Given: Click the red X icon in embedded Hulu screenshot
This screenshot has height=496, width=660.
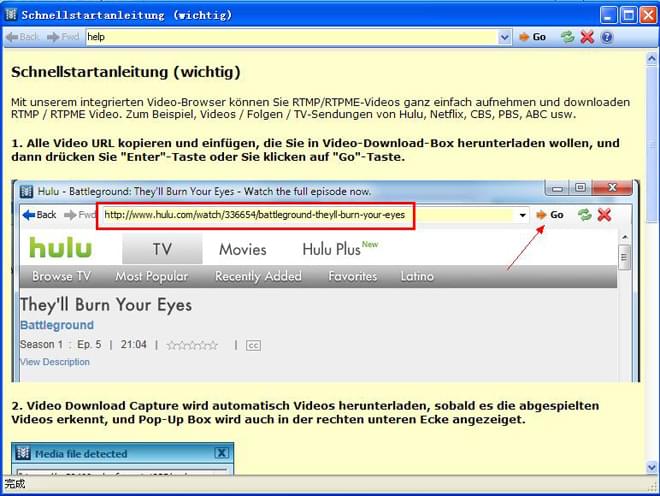Looking at the screenshot, I should (604, 215).
